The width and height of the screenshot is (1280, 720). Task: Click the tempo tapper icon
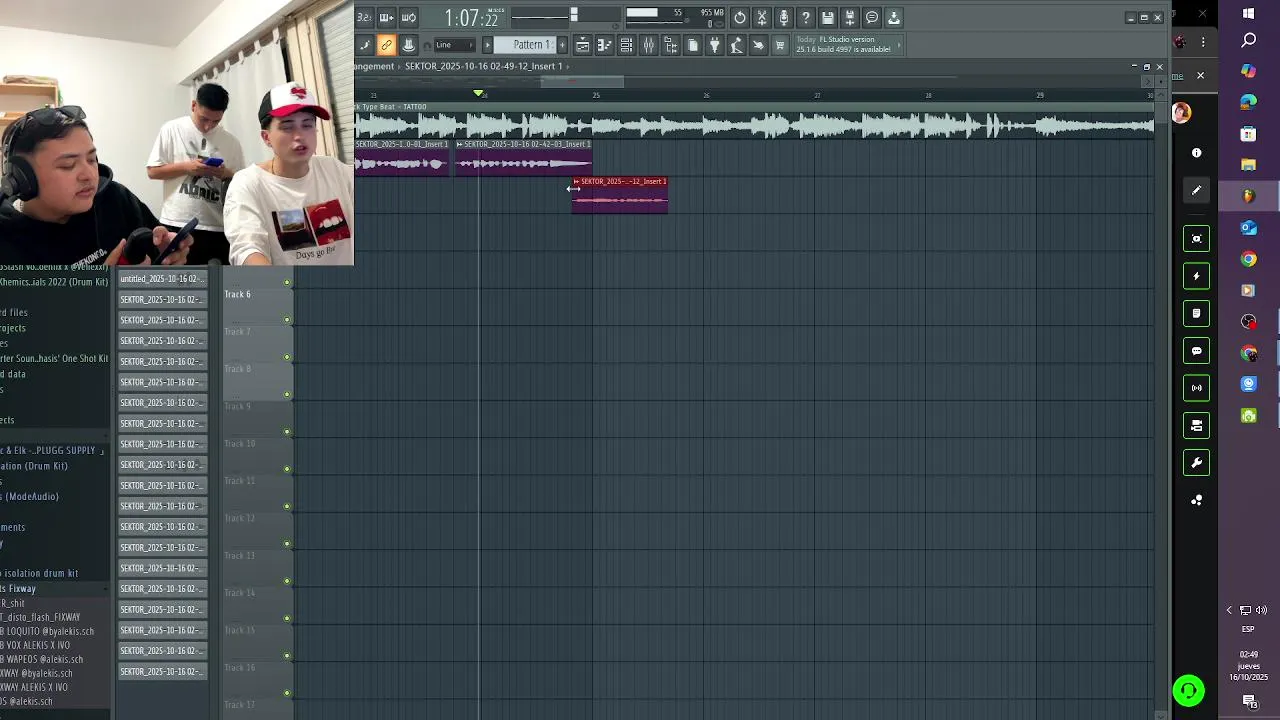tap(736, 45)
